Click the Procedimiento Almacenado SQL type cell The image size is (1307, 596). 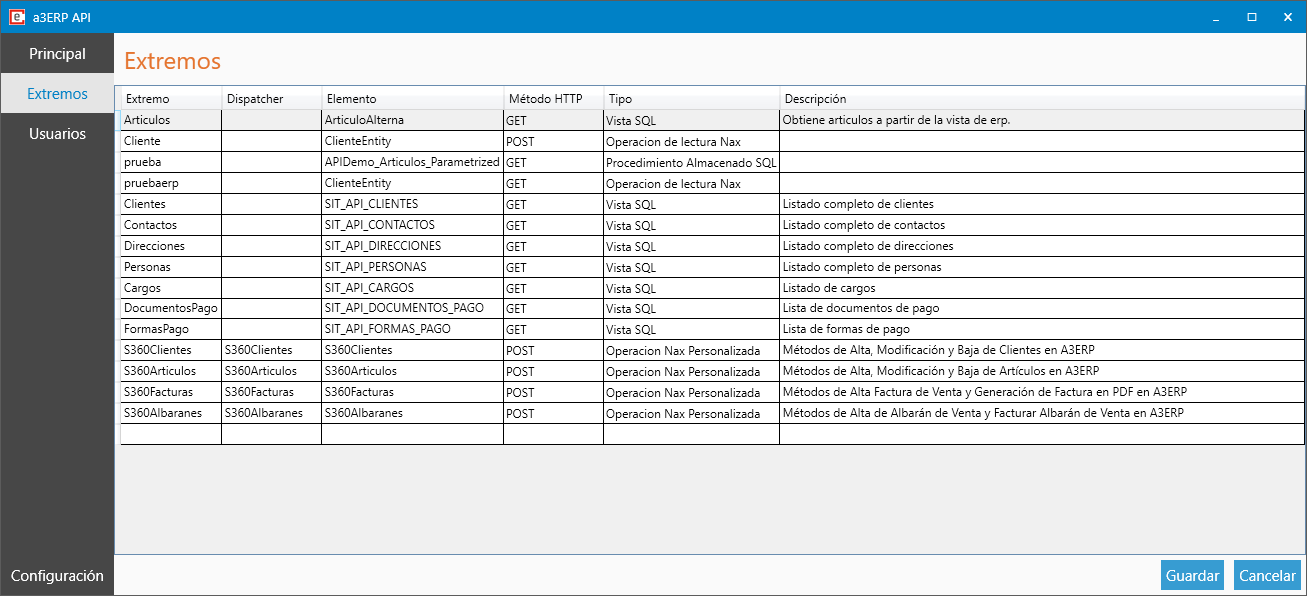tap(692, 162)
